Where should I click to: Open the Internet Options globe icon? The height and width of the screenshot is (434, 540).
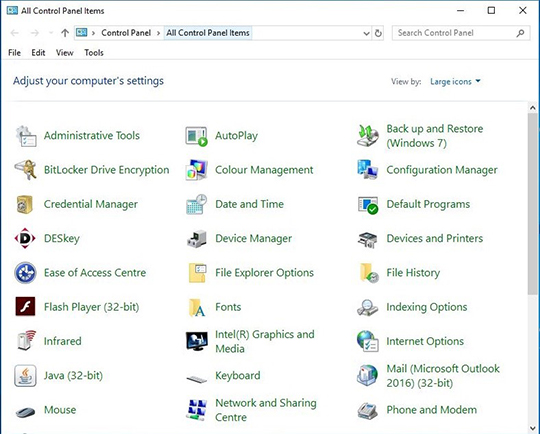pyautogui.click(x=368, y=341)
